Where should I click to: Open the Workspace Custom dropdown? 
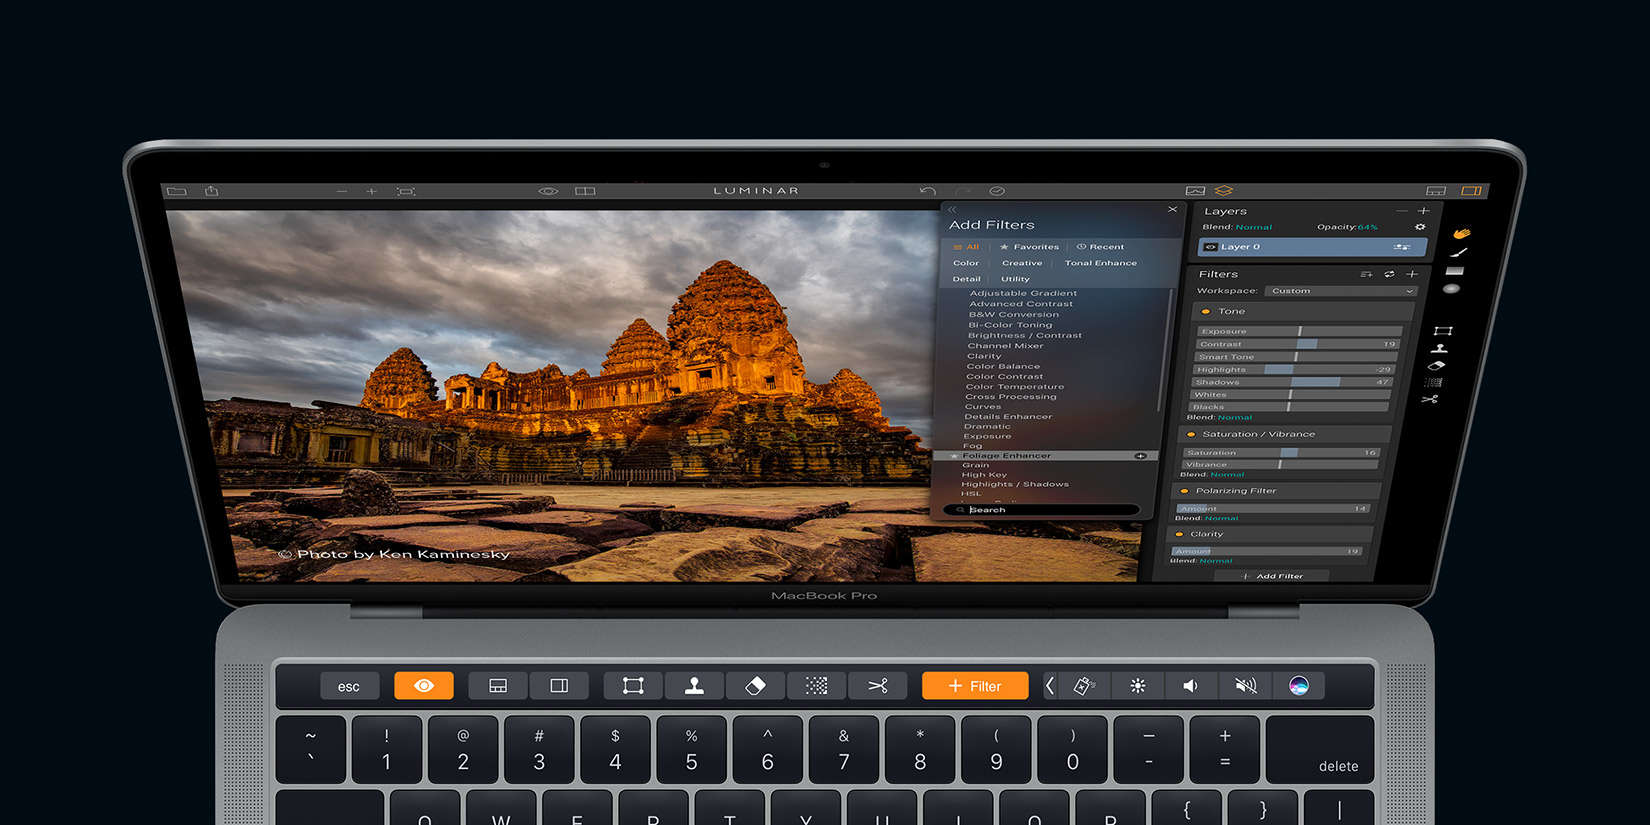[x=1341, y=291]
